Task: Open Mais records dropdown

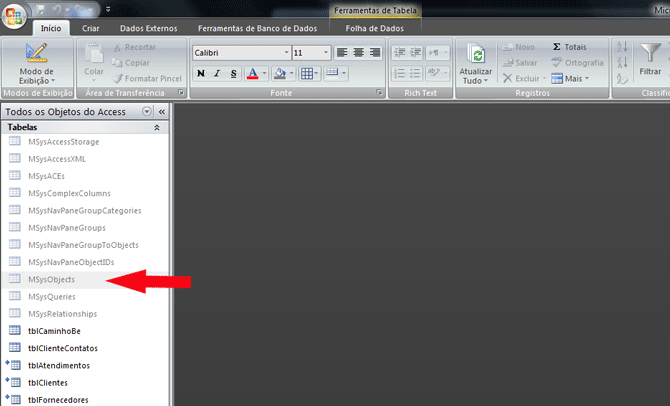Action: [570, 79]
